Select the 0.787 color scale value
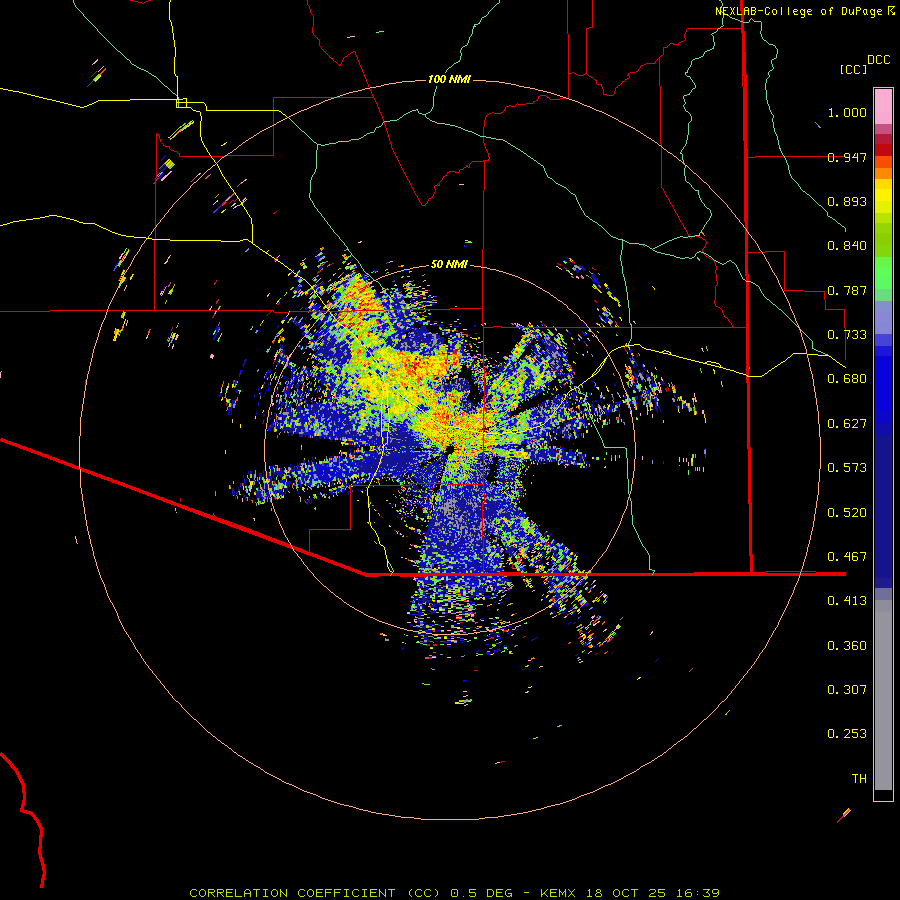This screenshot has height=900, width=900. [847, 290]
